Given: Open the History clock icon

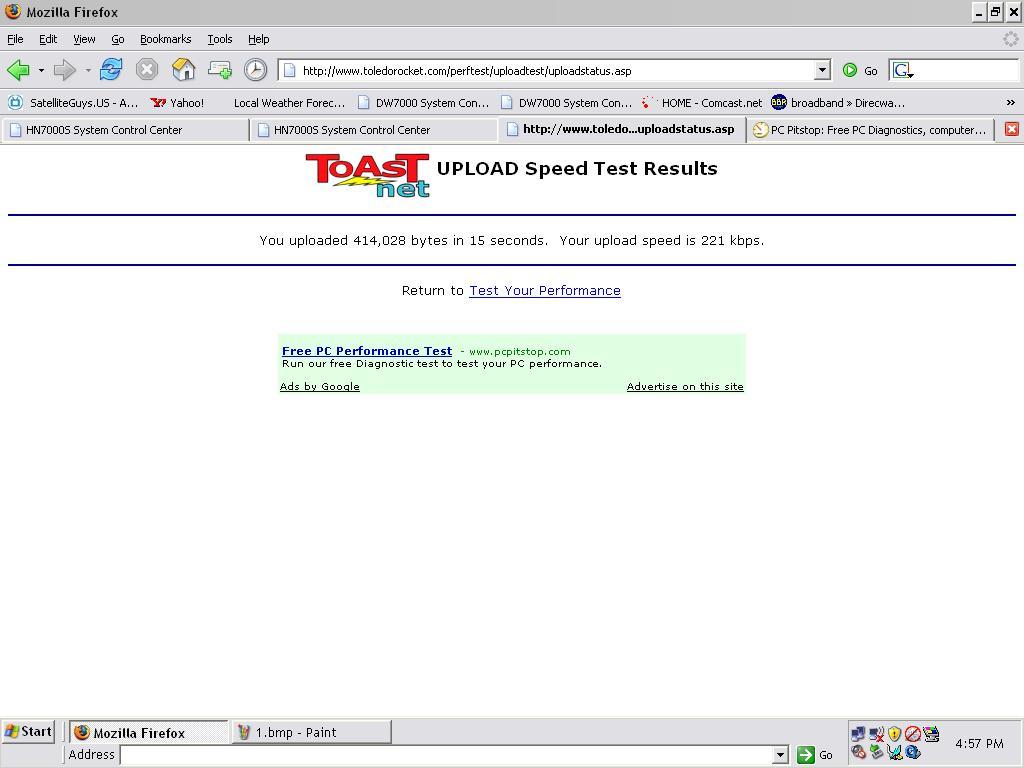Looking at the screenshot, I should (x=255, y=70).
